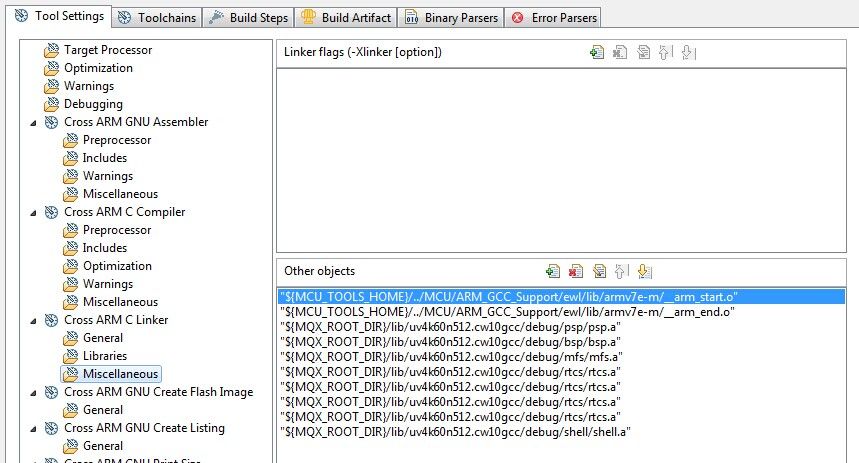Select Optimization under C Compiler
Screen dimensions: 859x463
[117, 266]
